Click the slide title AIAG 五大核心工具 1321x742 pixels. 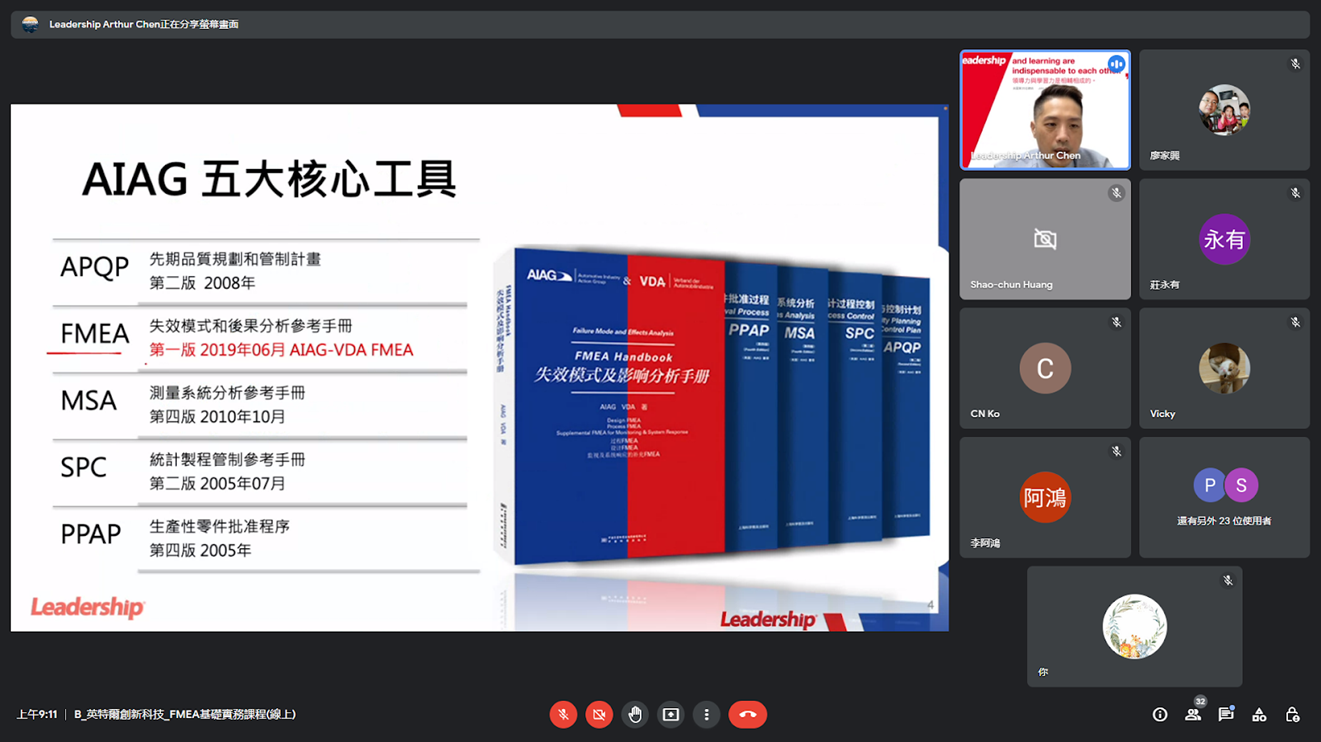269,179
